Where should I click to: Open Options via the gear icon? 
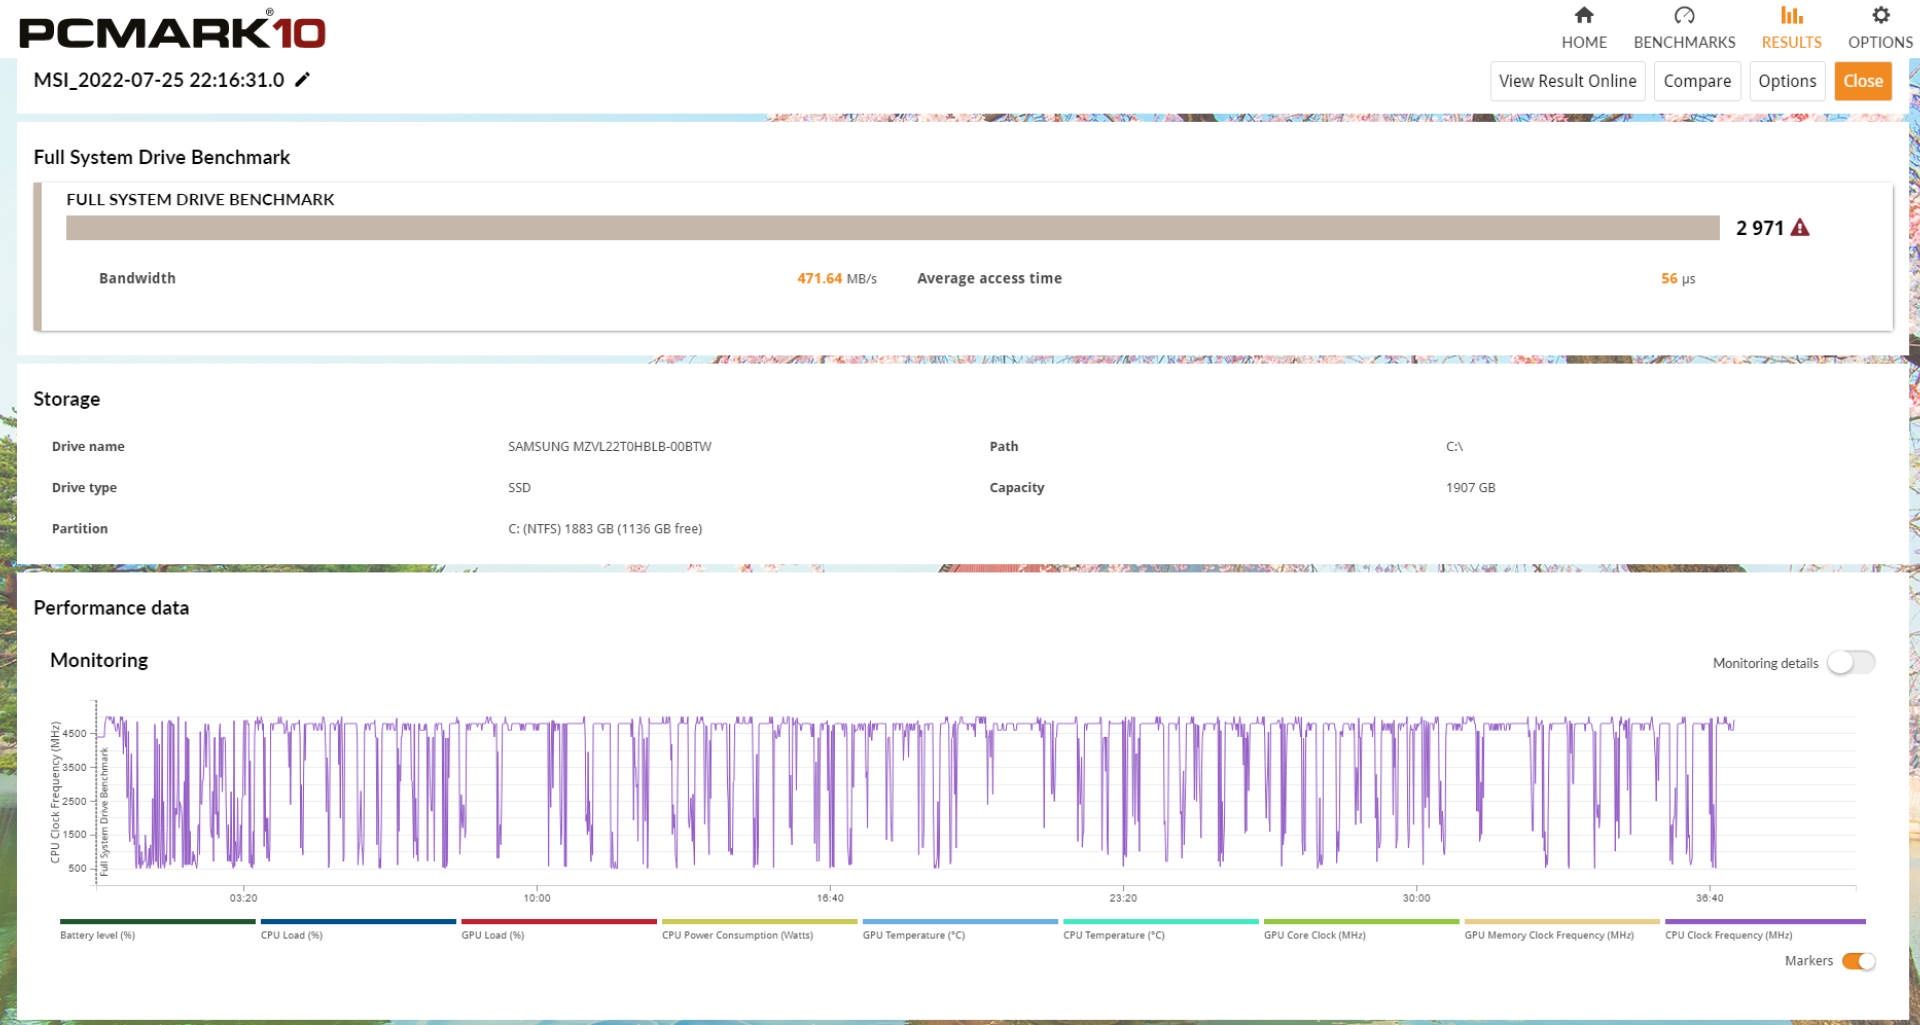point(1880,15)
